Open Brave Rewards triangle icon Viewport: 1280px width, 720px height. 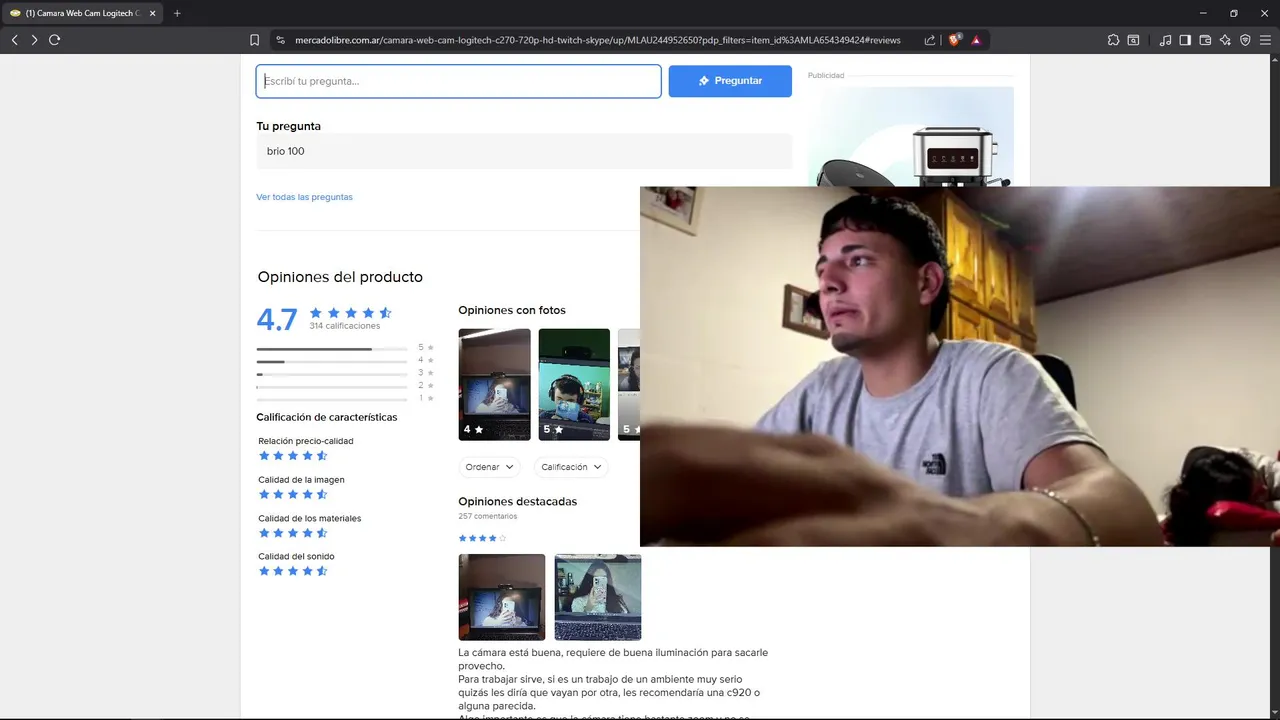(x=976, y=40)
